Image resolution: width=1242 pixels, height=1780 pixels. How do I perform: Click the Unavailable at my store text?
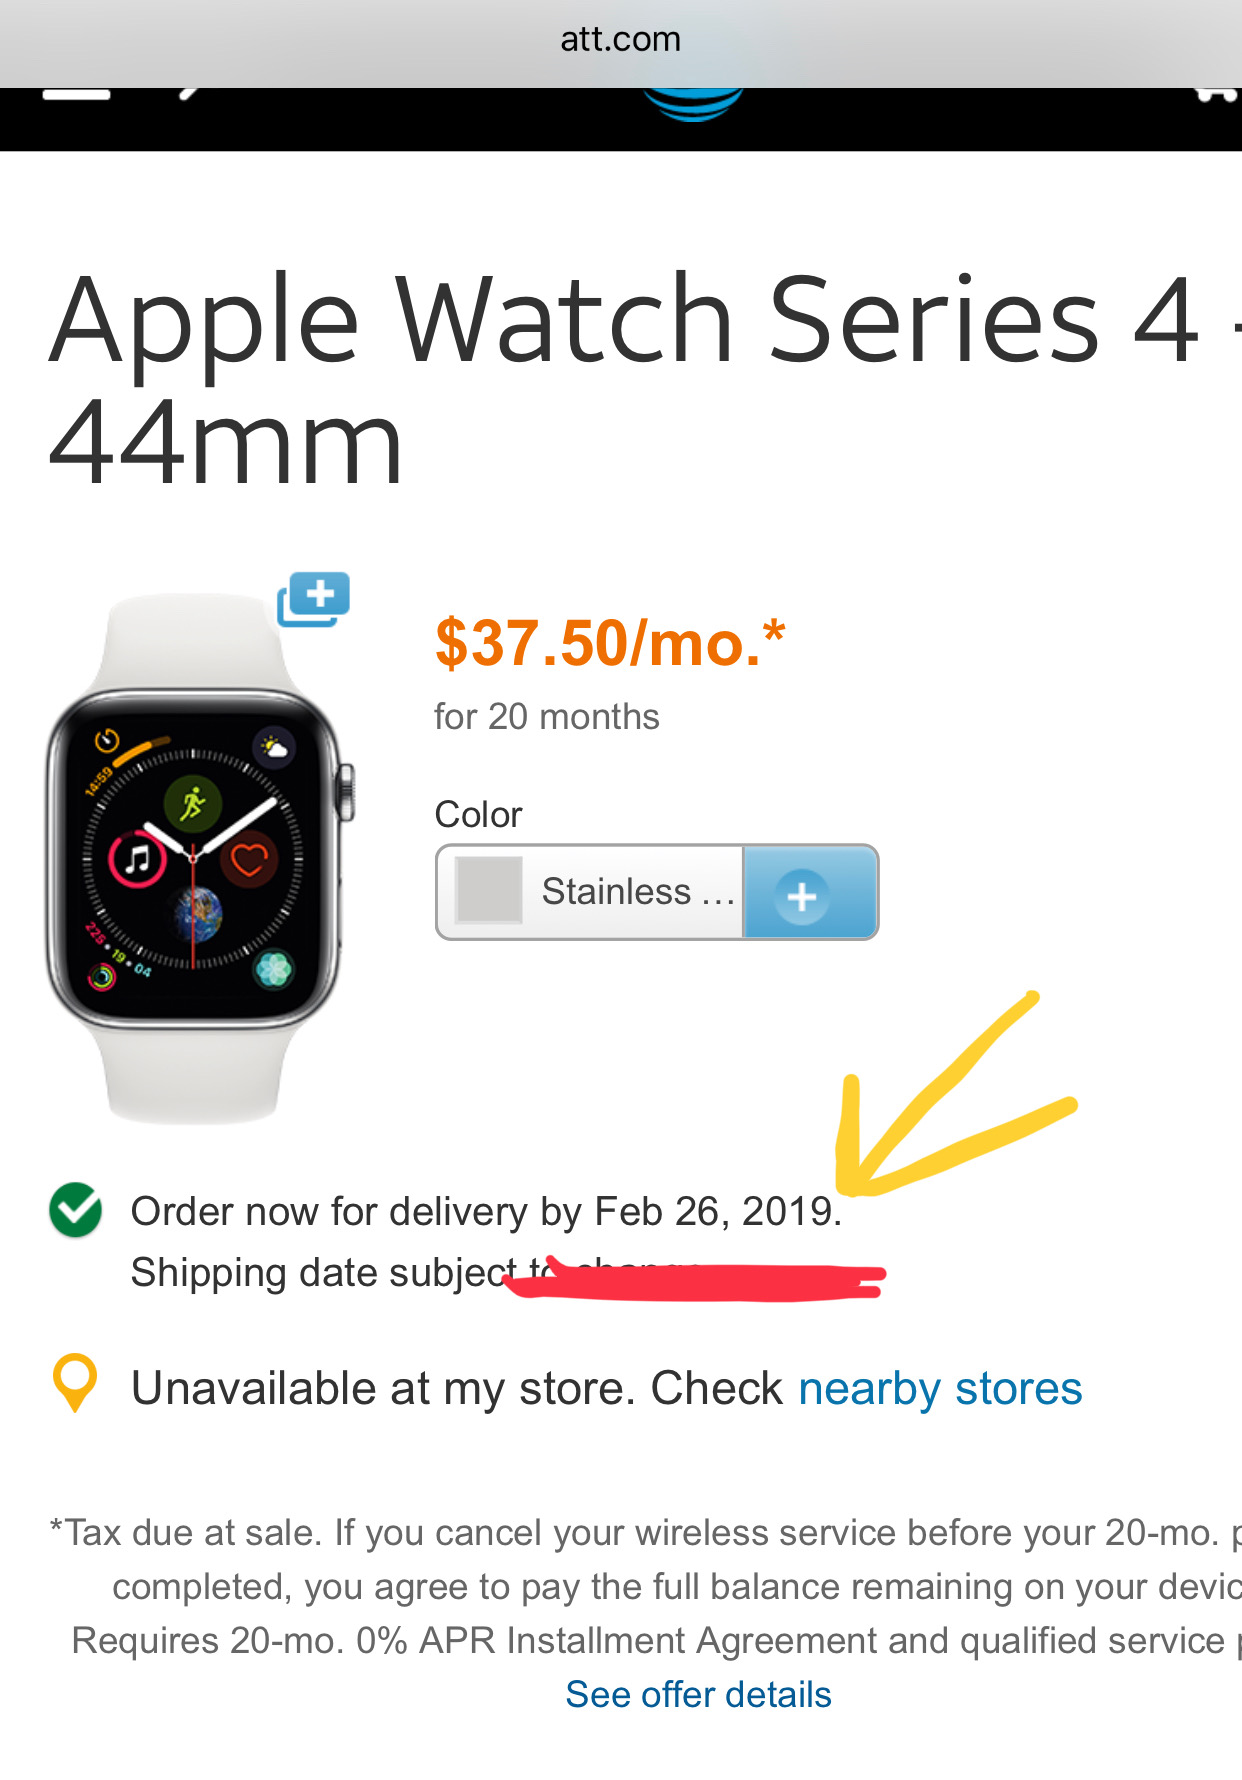point(457,1389)
